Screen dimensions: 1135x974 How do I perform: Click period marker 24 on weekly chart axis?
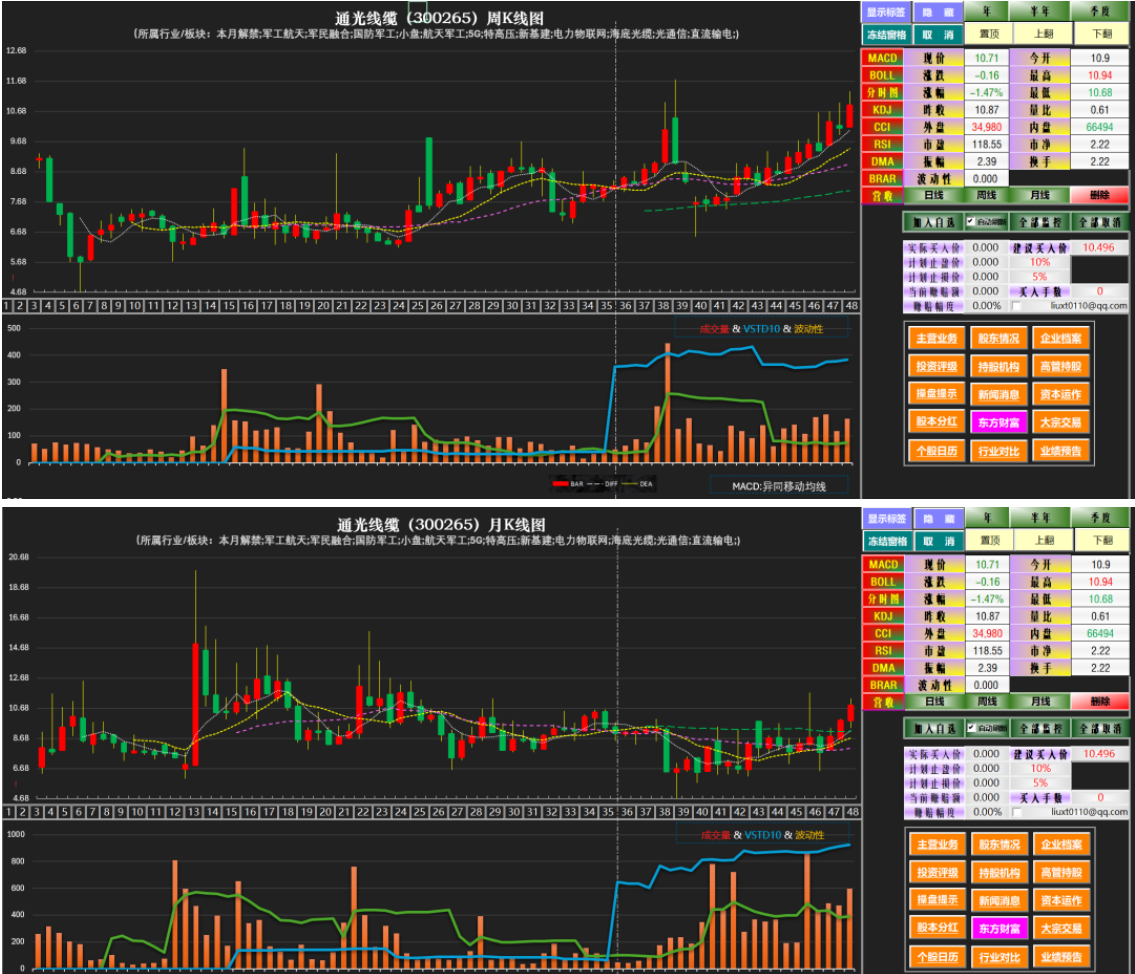(x=399, y=306)
